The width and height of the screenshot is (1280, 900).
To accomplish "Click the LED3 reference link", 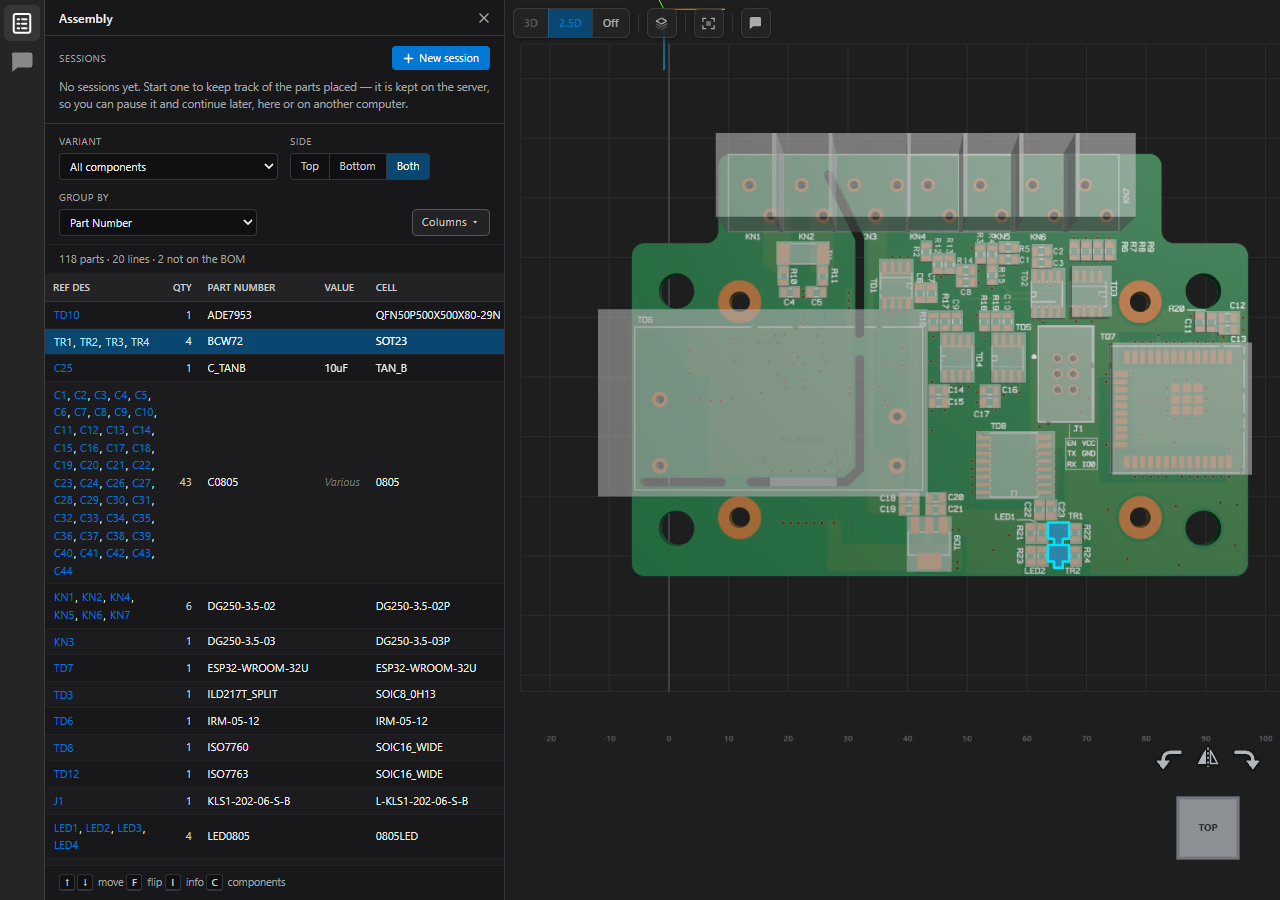I will click(130, 828).
